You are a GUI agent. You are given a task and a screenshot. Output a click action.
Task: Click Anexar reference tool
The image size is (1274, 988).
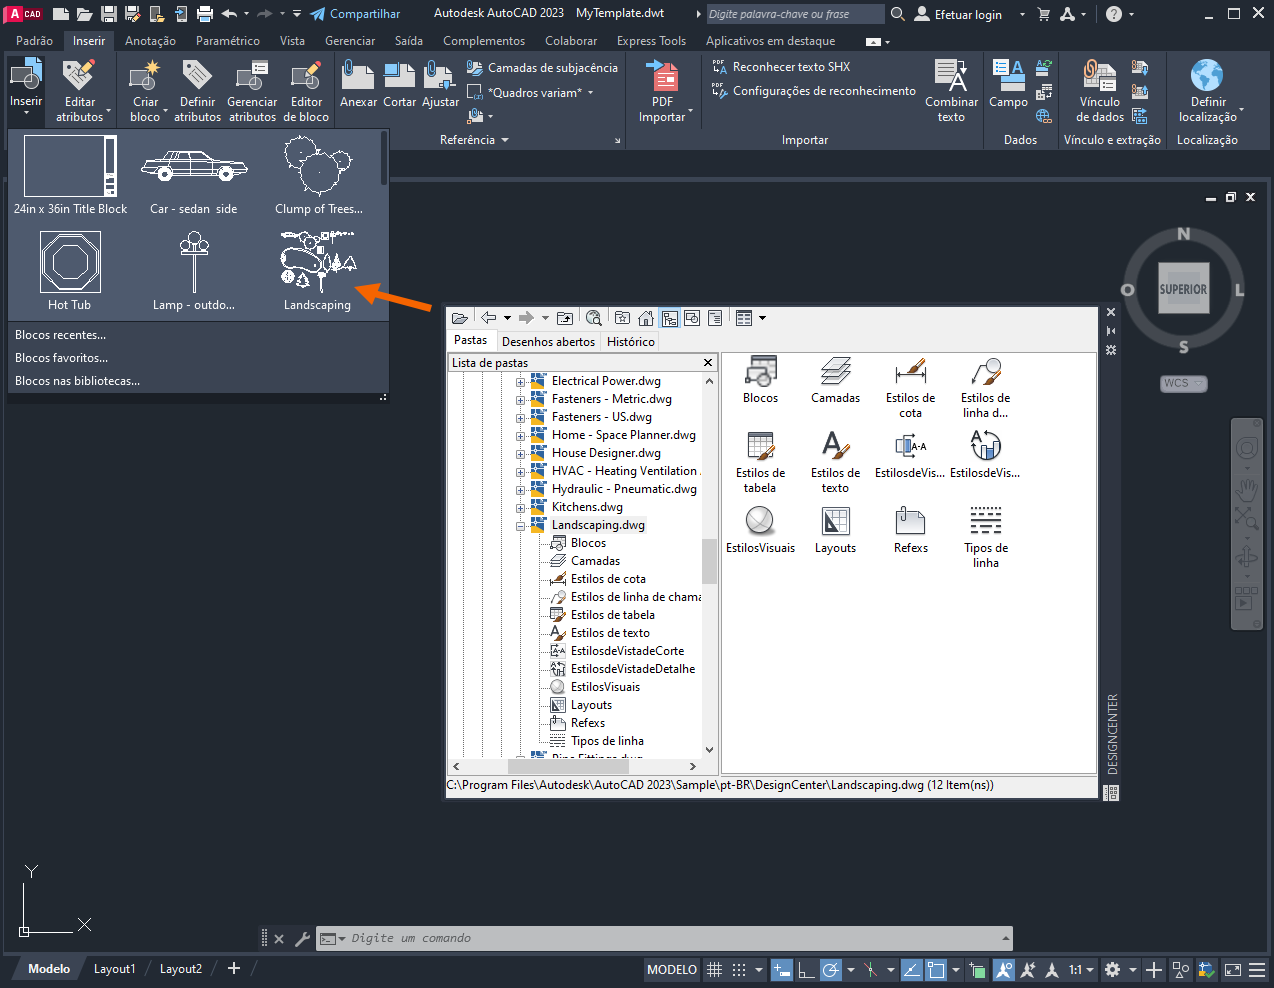(358, 85)
